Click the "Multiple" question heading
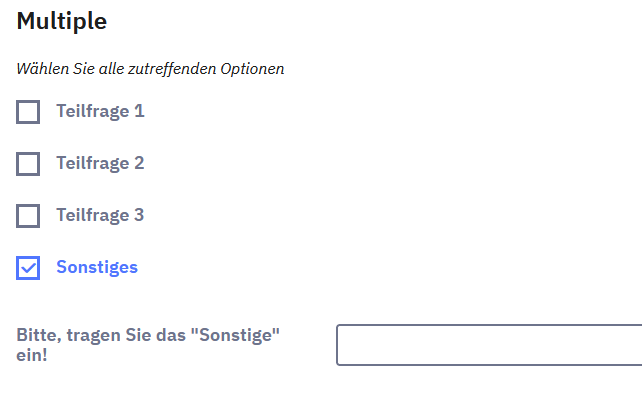 pyautogui.click(x=62, y=20)
